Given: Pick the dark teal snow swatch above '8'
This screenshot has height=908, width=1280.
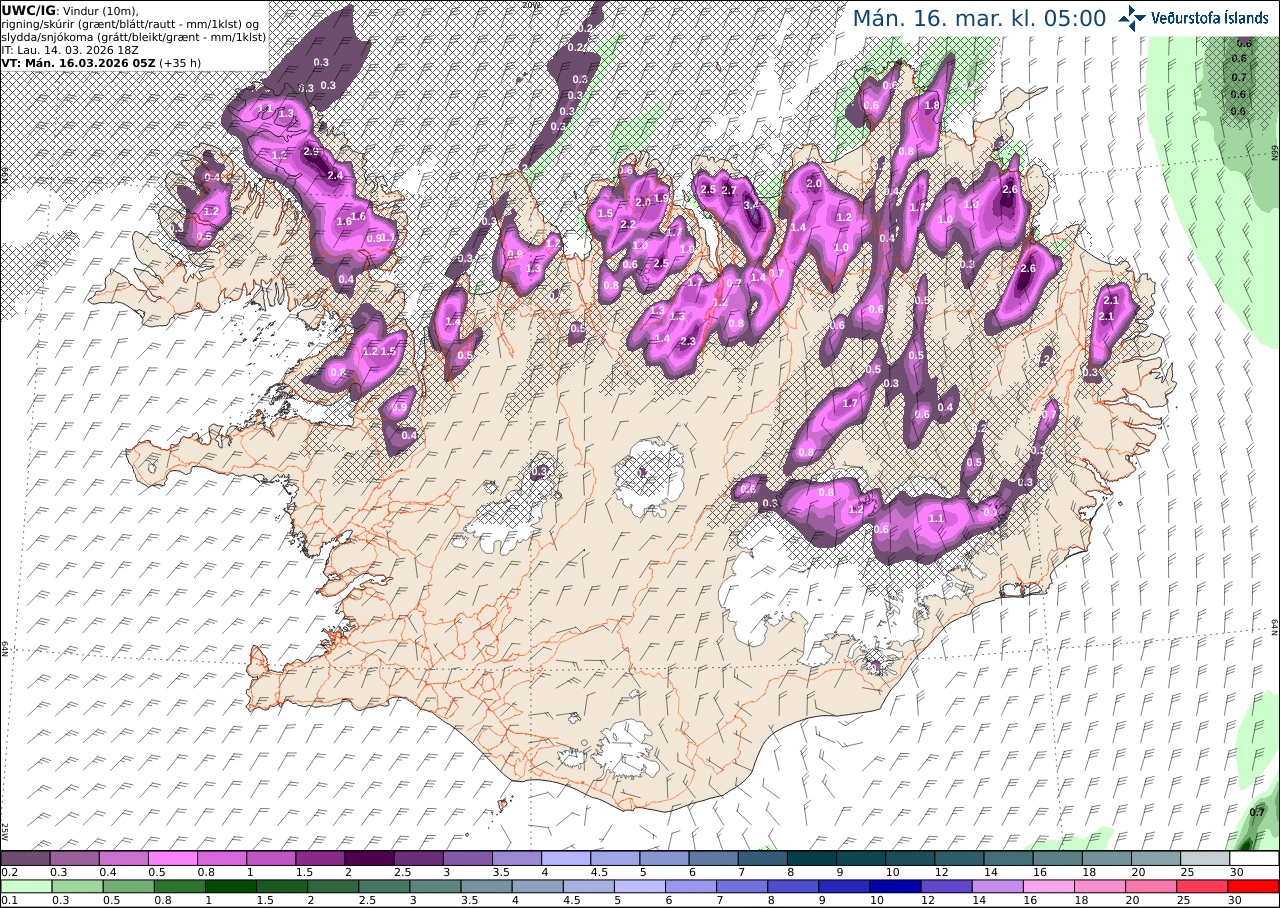Looking at the screenshot, I should [x=812, y=858].
